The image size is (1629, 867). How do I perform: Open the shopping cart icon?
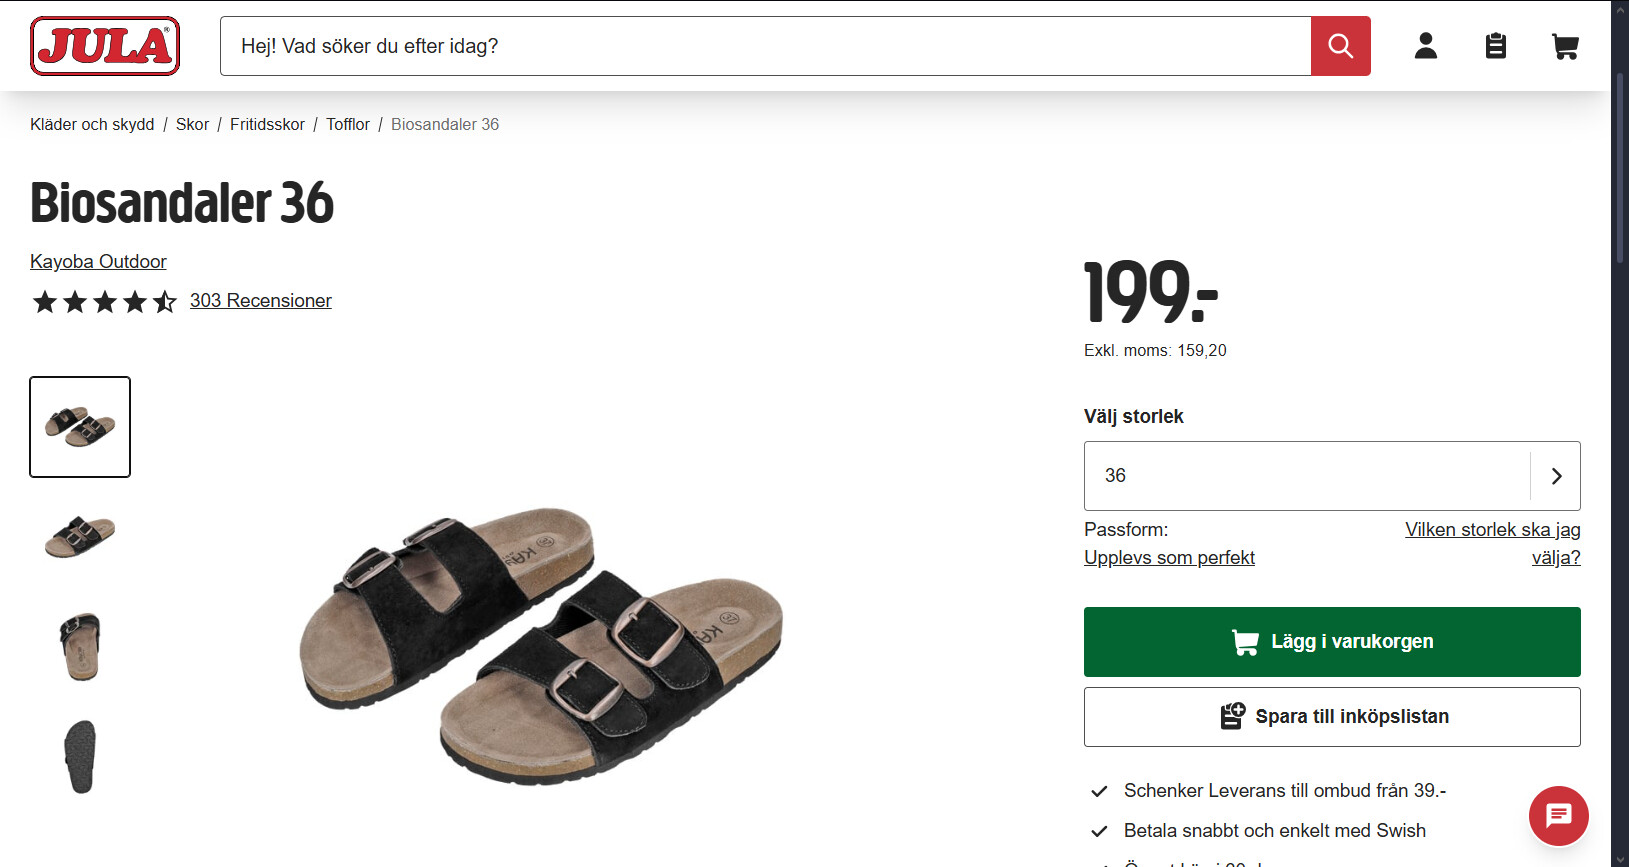[x=1565, y=46]
